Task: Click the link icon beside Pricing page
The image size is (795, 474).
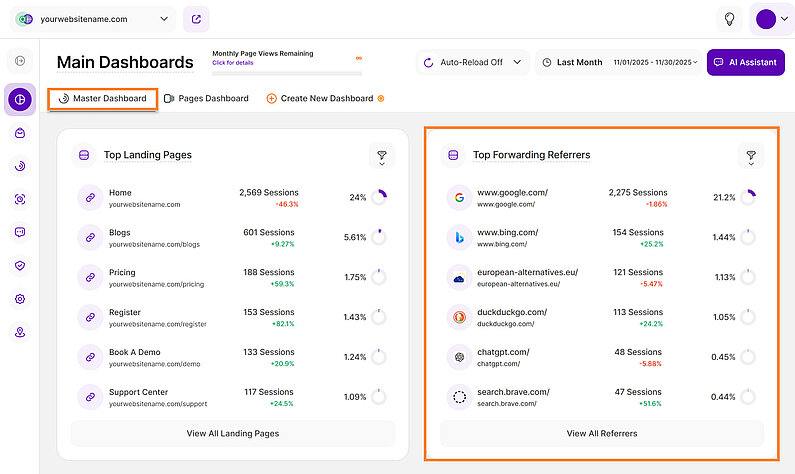Action: tap(90, 278)
